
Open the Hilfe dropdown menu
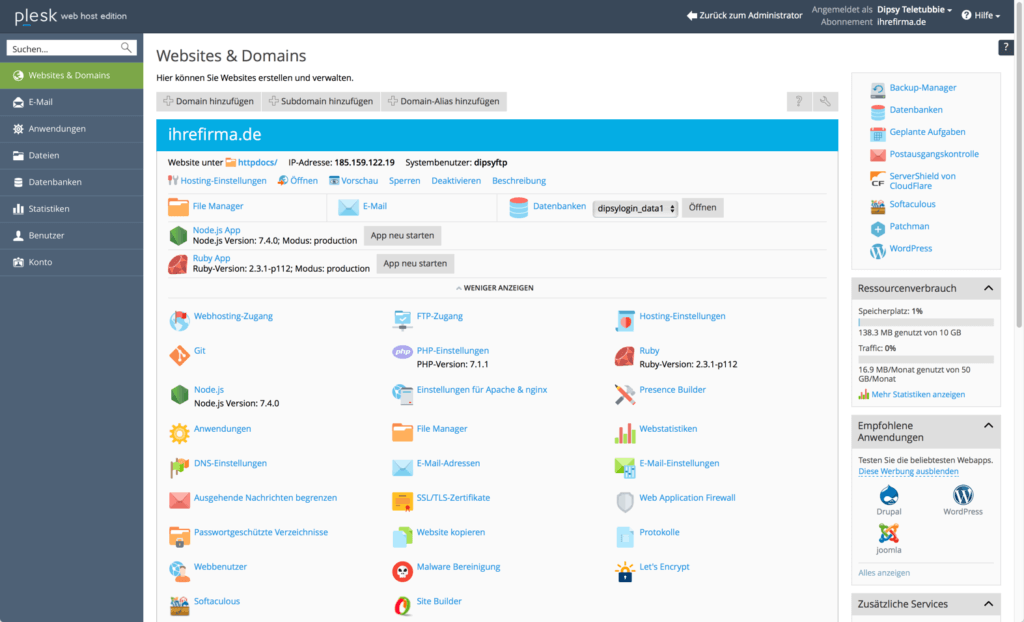pyautogui.click(x=980, y=15)
